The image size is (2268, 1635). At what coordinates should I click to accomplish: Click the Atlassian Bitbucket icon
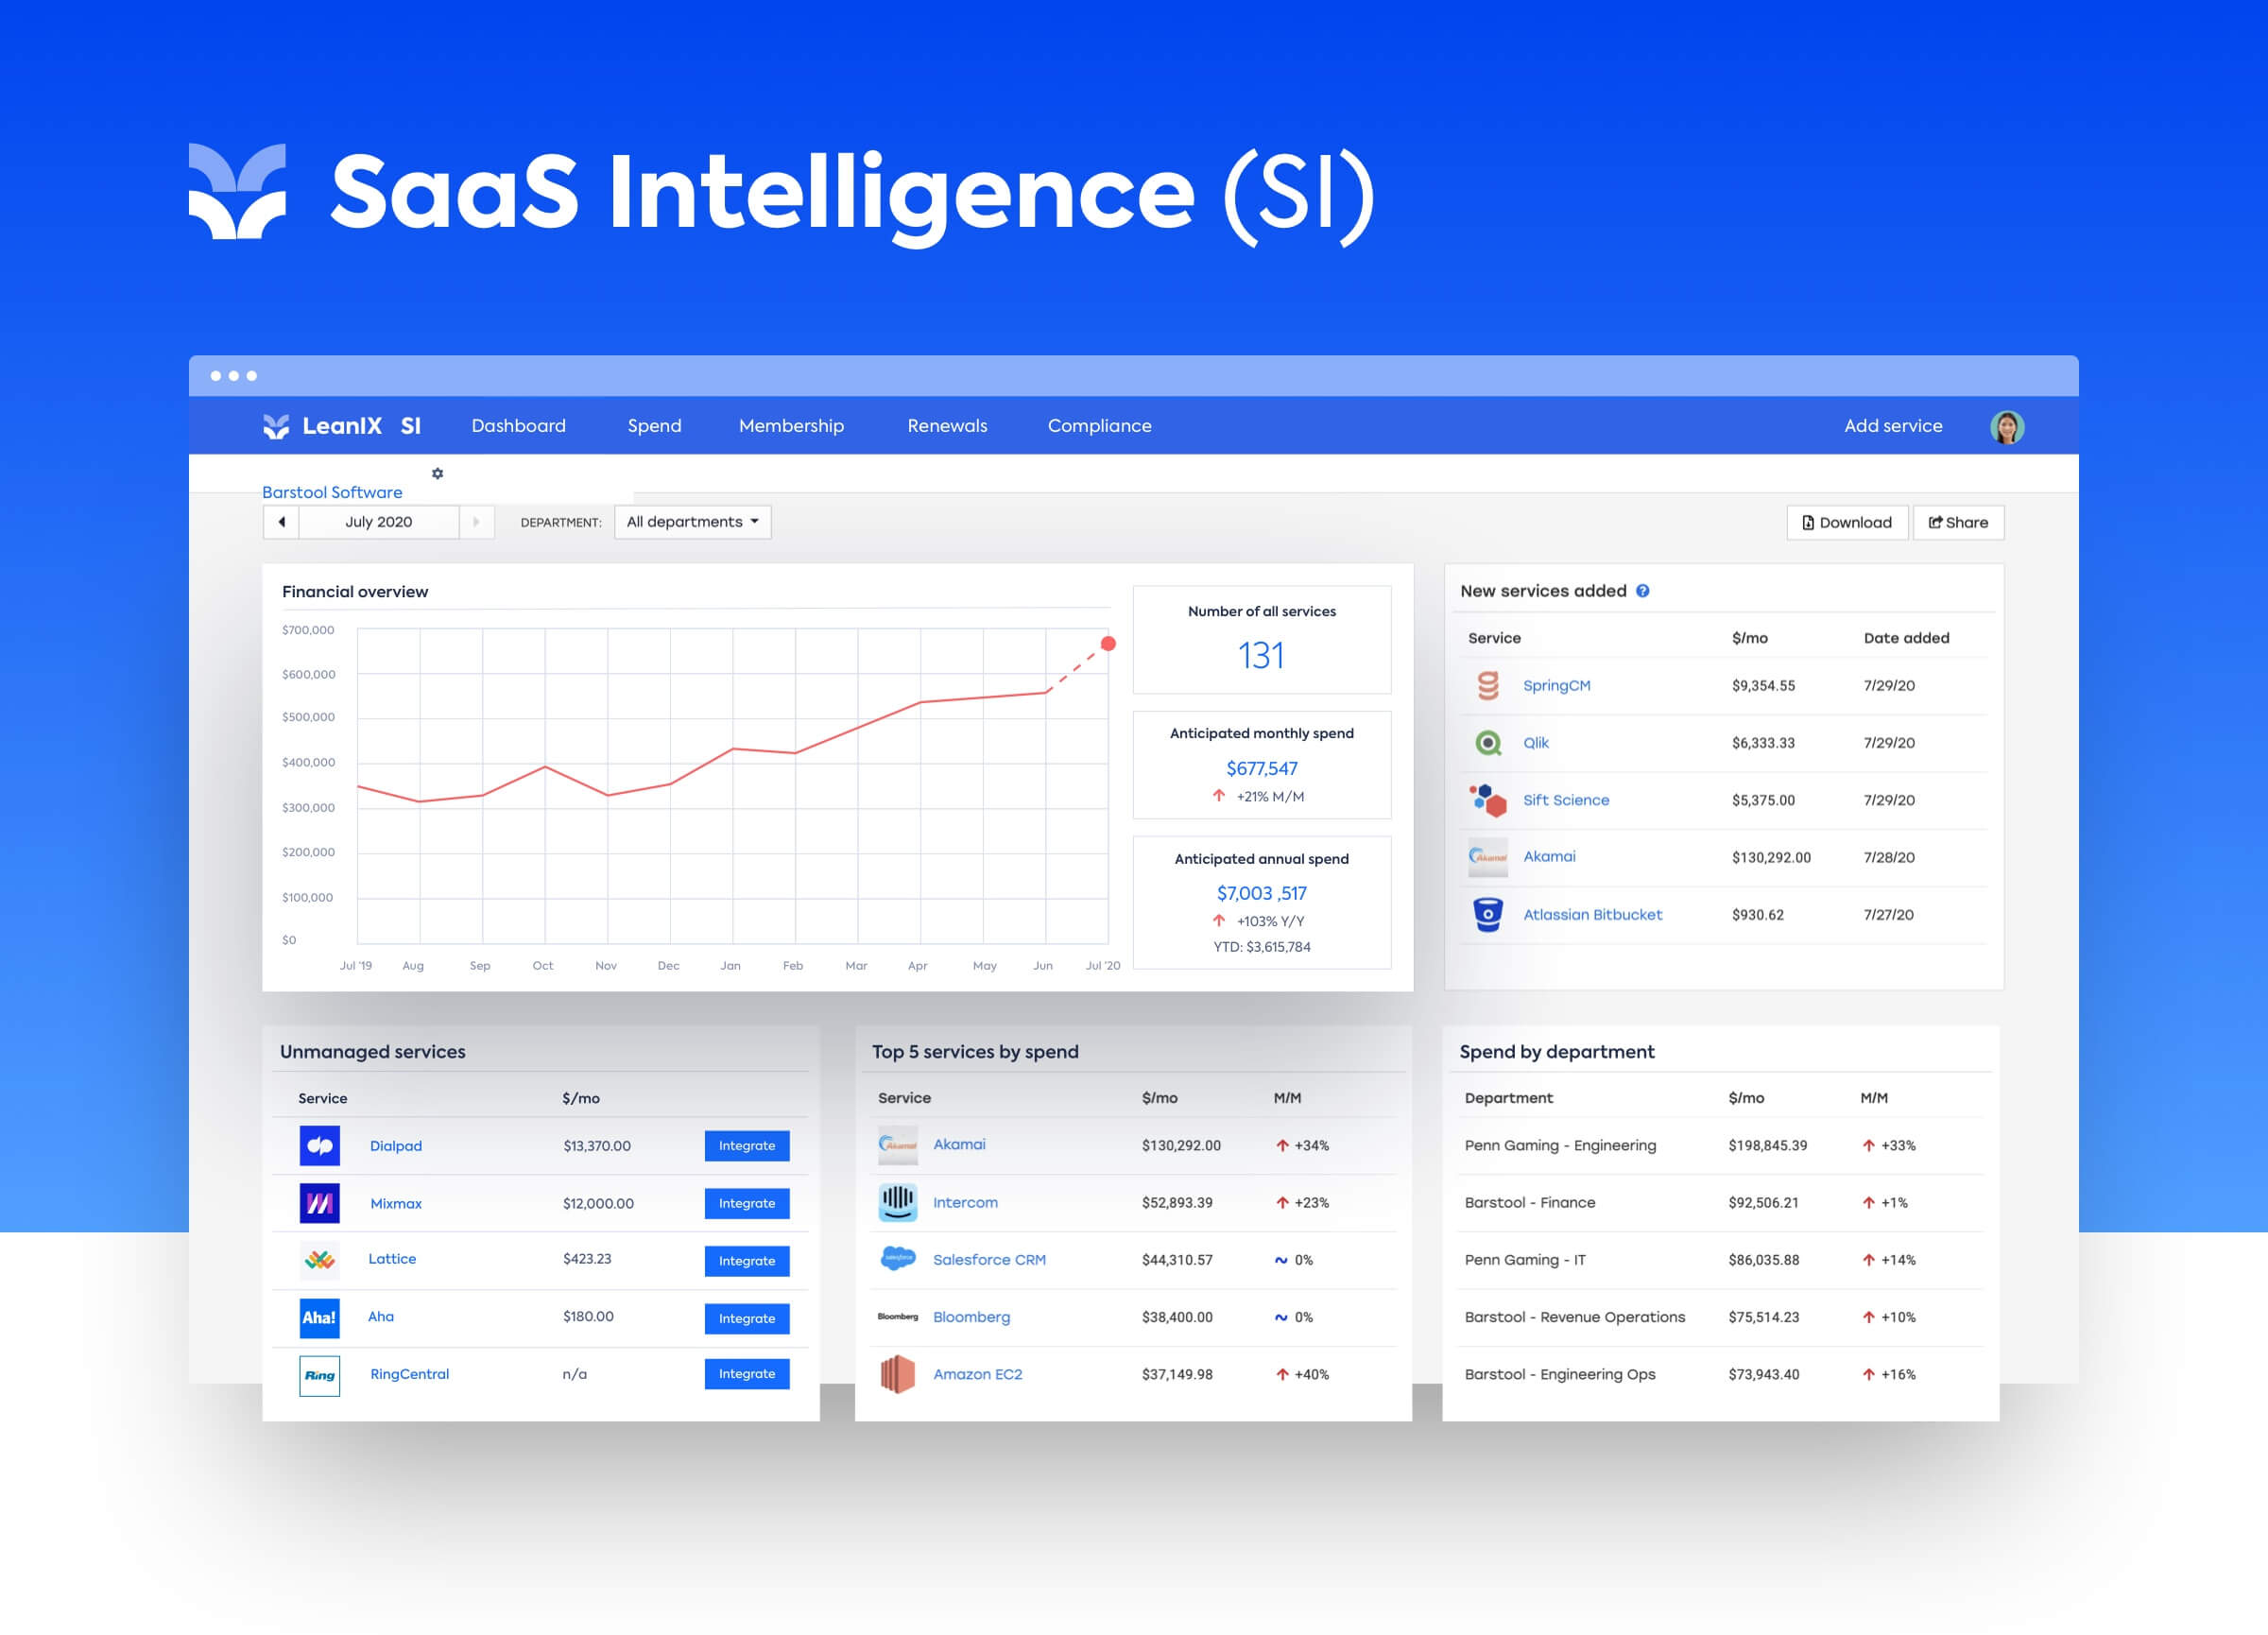coord(1488,914)
